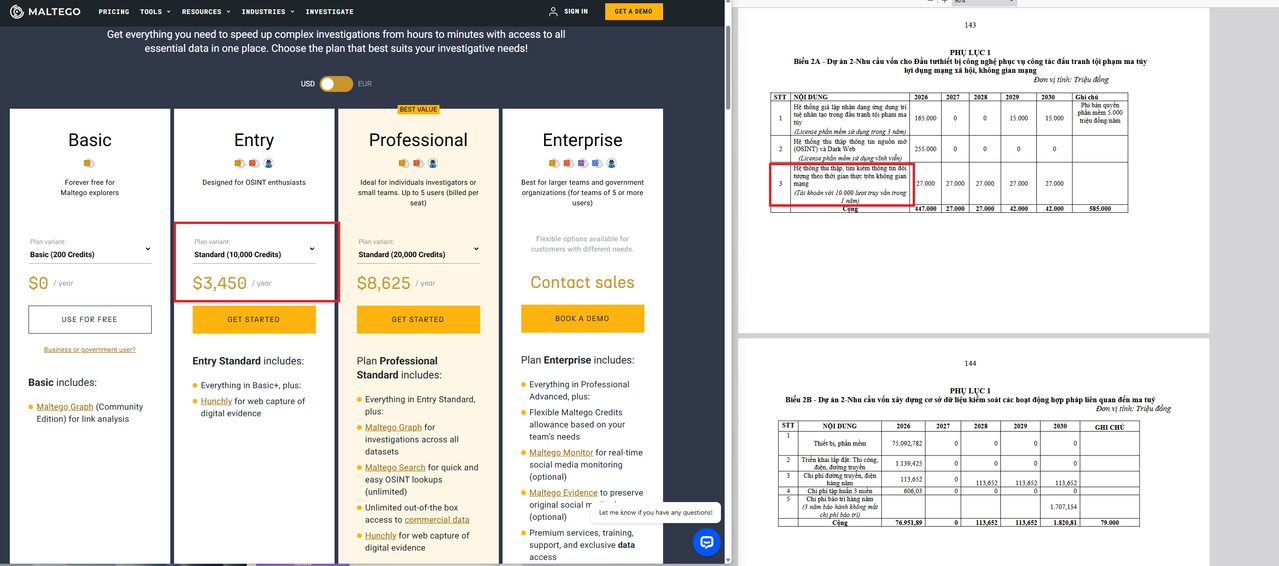The height and width of the screenshot is (566, 1279).
Task: Click the 'Enterprise' plan heading
Action: click(x=582, y=140)
